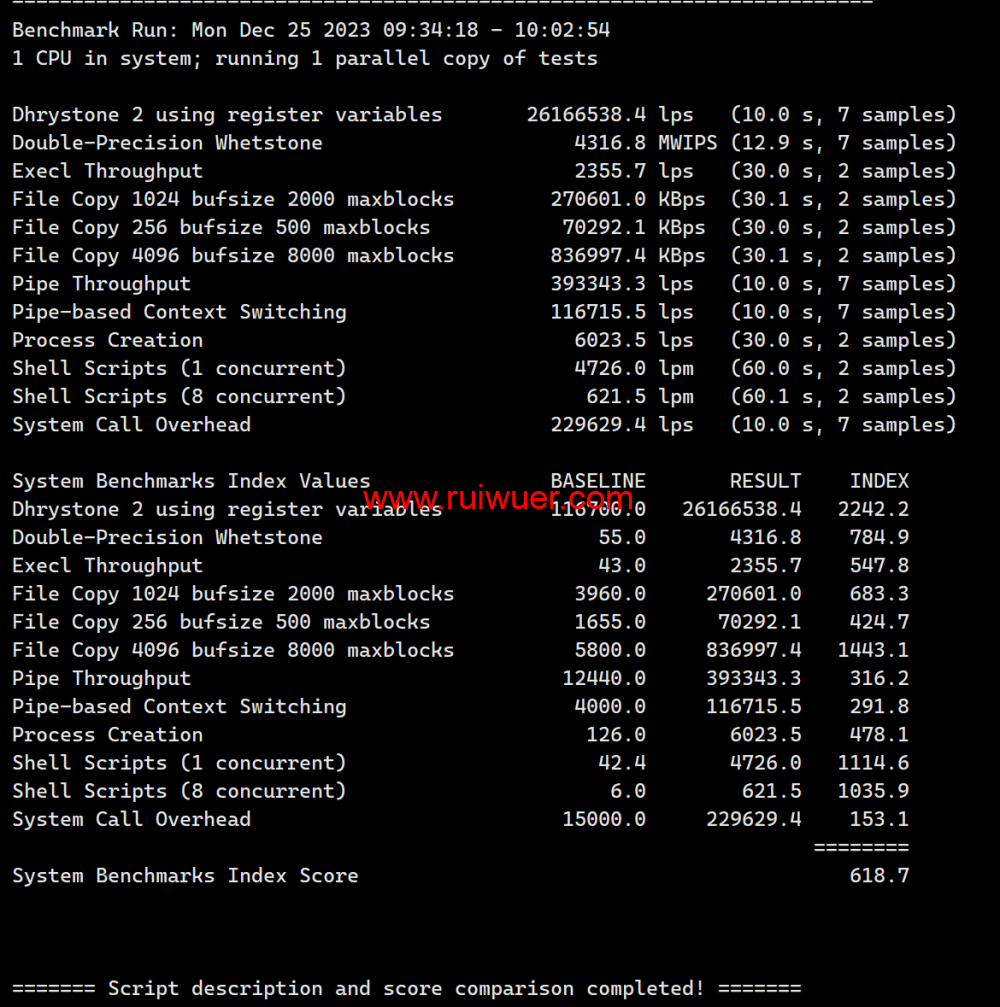
Task: Click the RESULT column header
Action: click(x=765, y=481)
